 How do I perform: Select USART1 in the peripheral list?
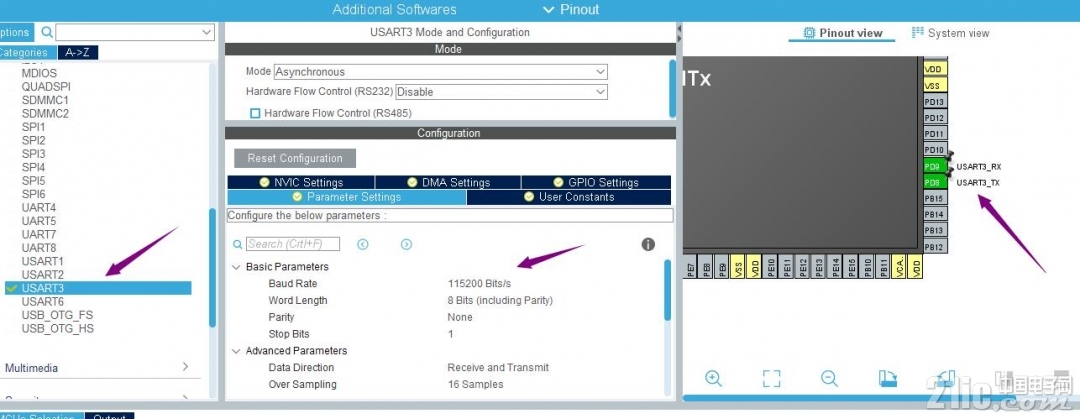[42, 261]
